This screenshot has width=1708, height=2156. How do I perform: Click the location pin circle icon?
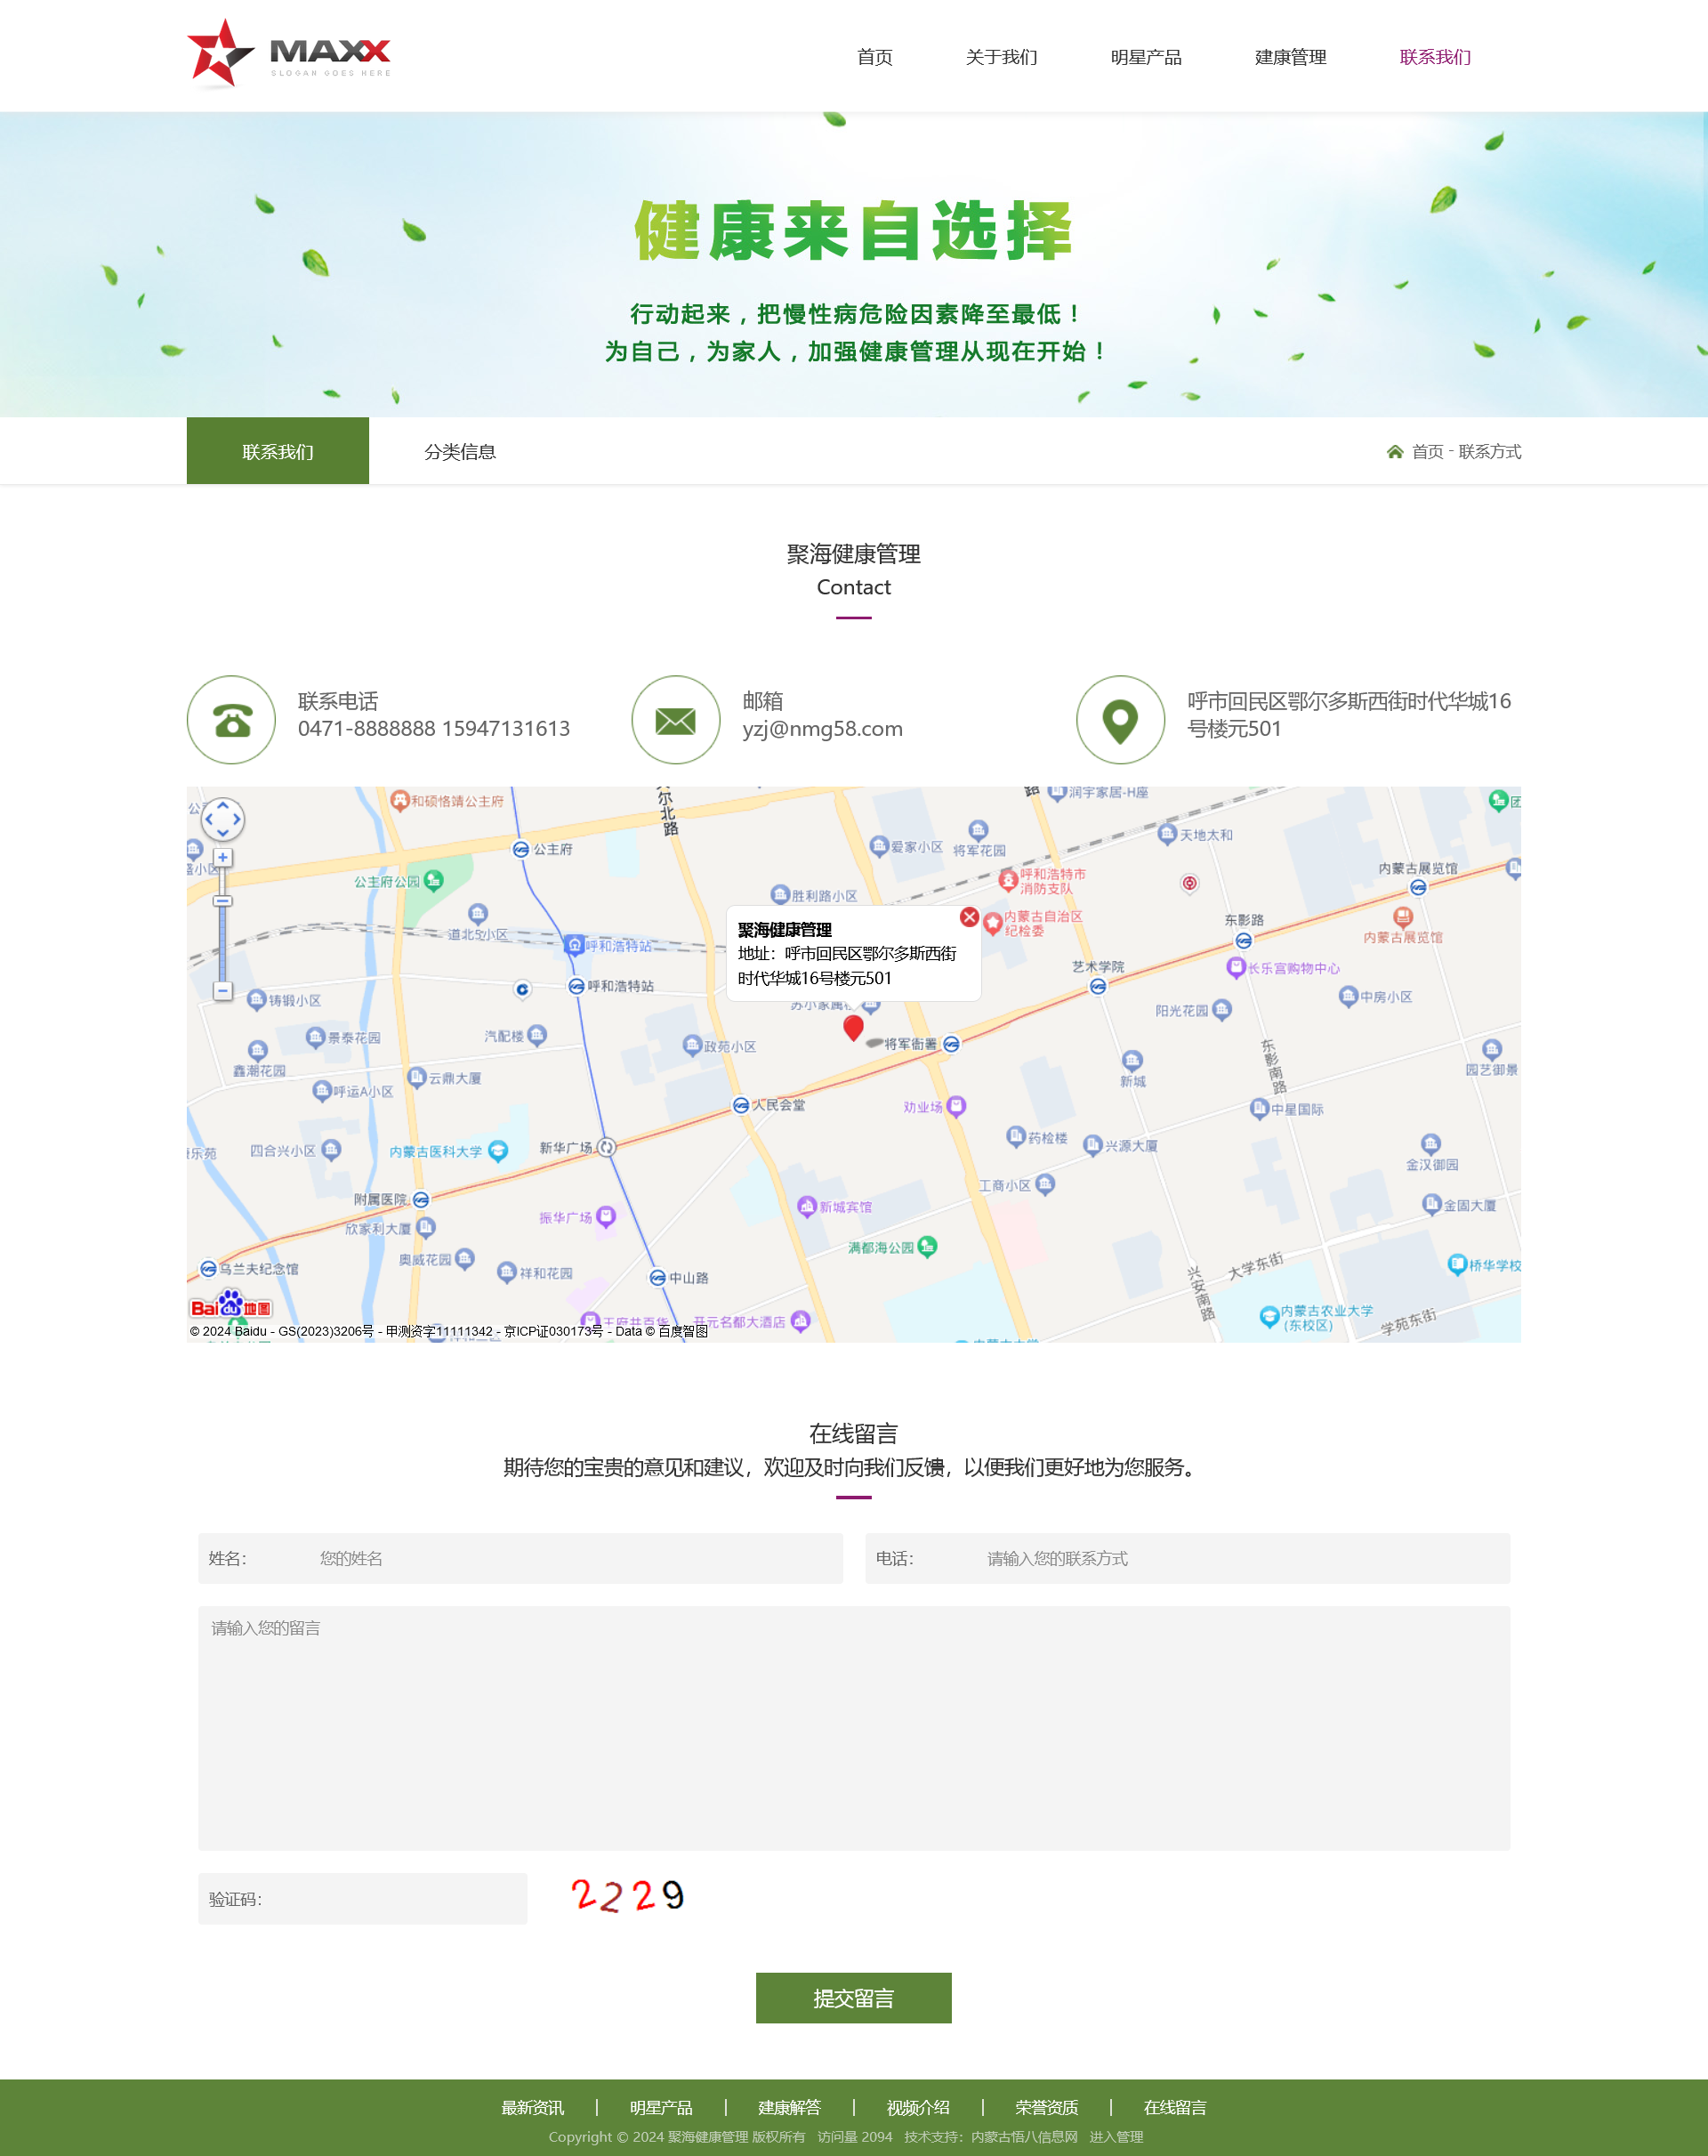pyautogui.click(x=1120, y=720)
